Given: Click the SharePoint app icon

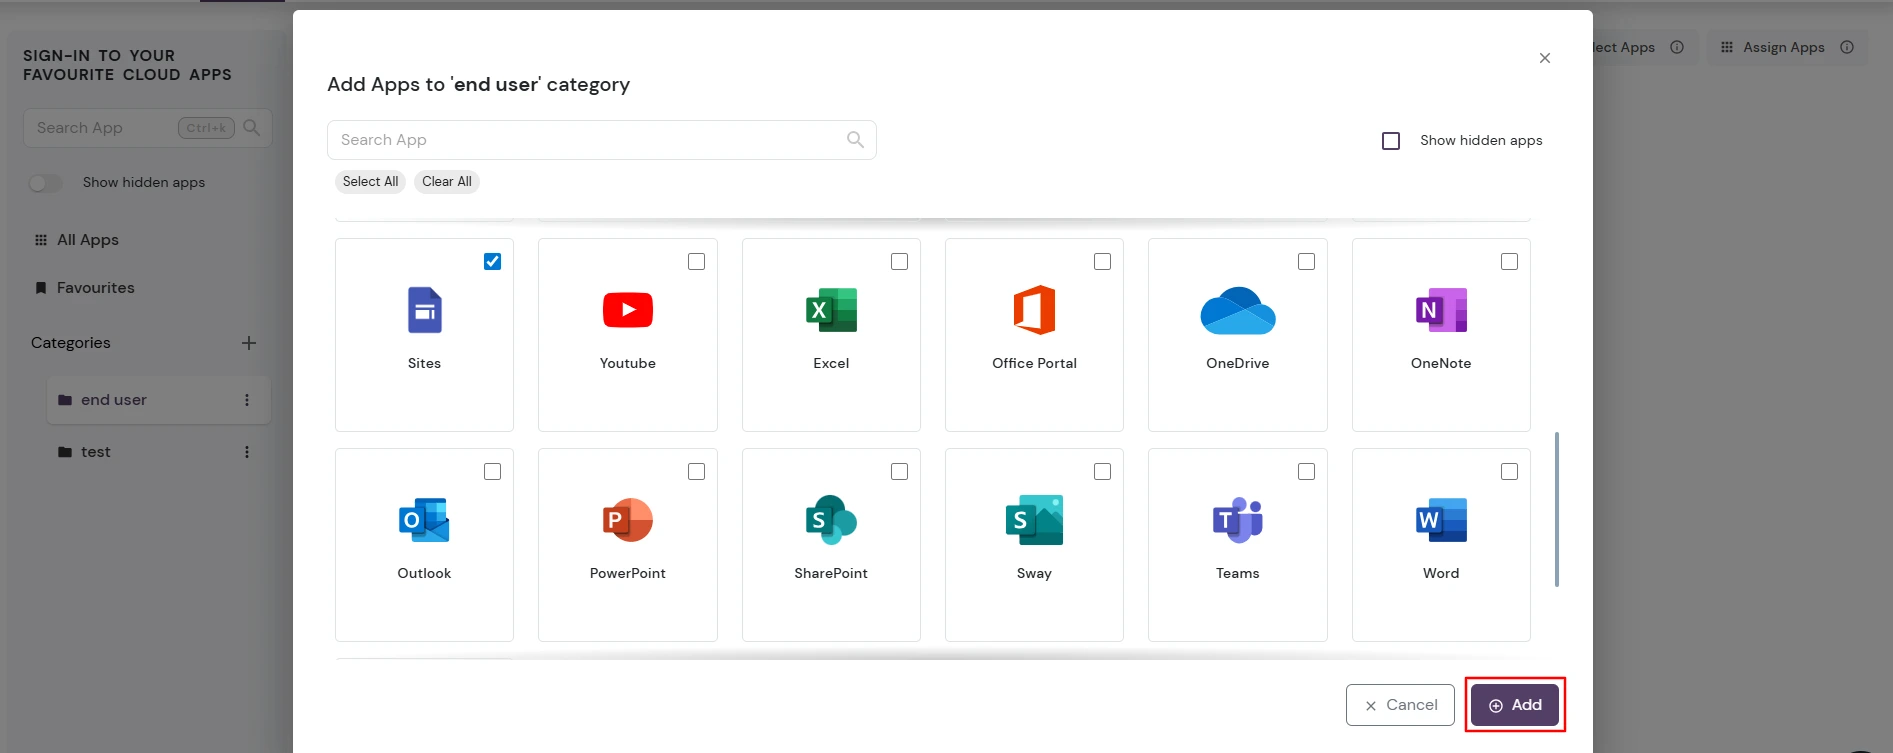Looking at the screenshot, I should pos(831,520).
